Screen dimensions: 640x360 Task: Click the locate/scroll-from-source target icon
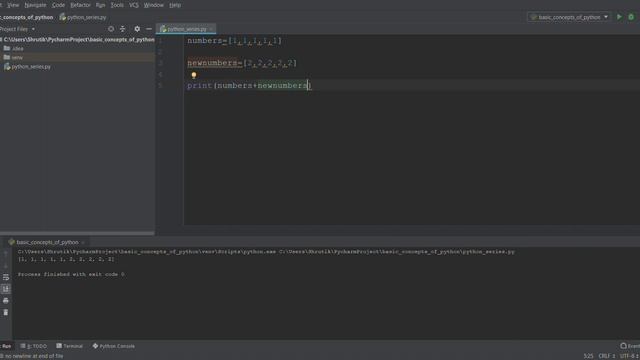pyautogui.click(x=111, y=29)
